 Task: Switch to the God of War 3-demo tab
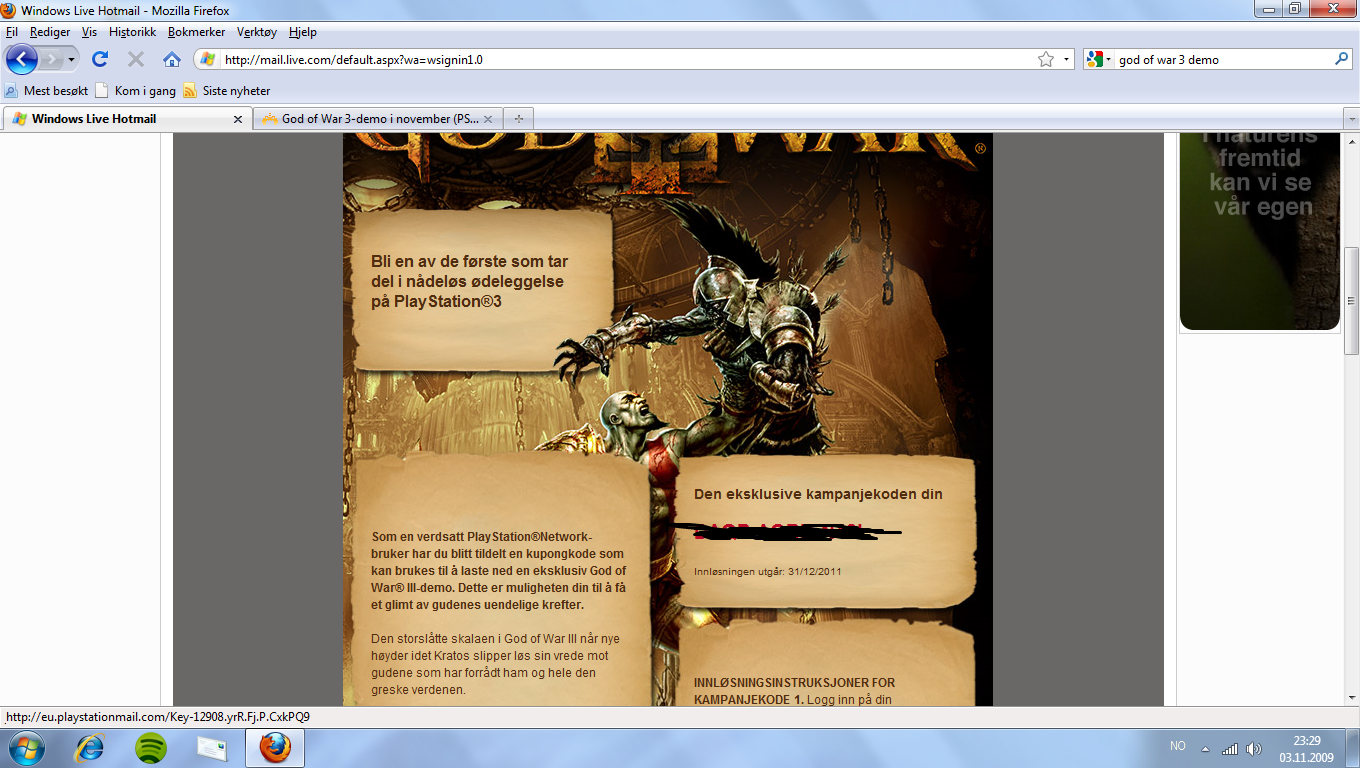tap(378, 118)
